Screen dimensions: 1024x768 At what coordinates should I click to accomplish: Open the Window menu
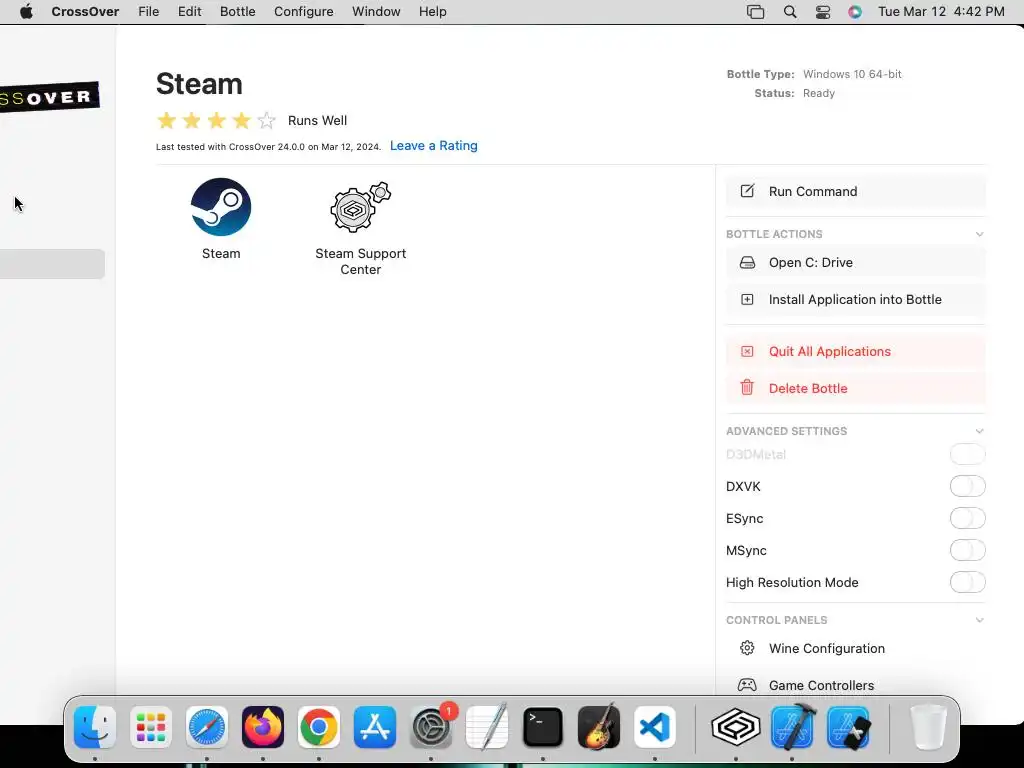[376, 12]
